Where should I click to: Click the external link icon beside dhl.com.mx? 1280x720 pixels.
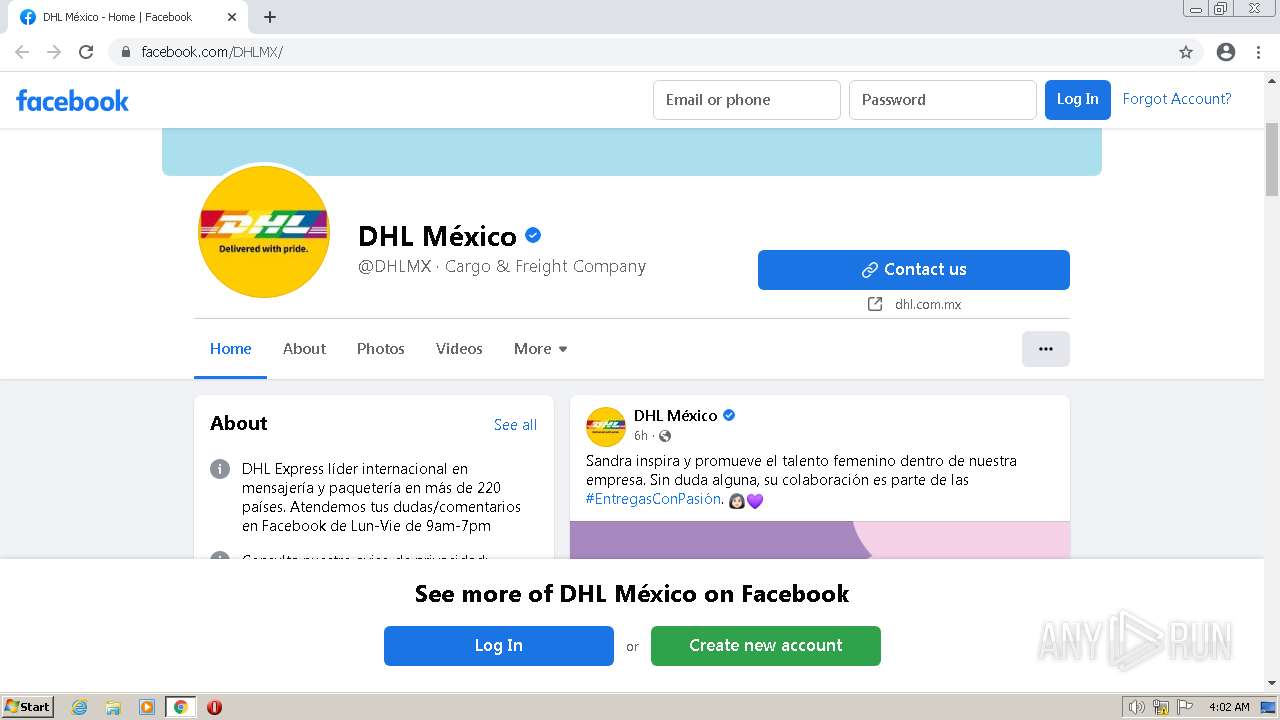[875, 304]
